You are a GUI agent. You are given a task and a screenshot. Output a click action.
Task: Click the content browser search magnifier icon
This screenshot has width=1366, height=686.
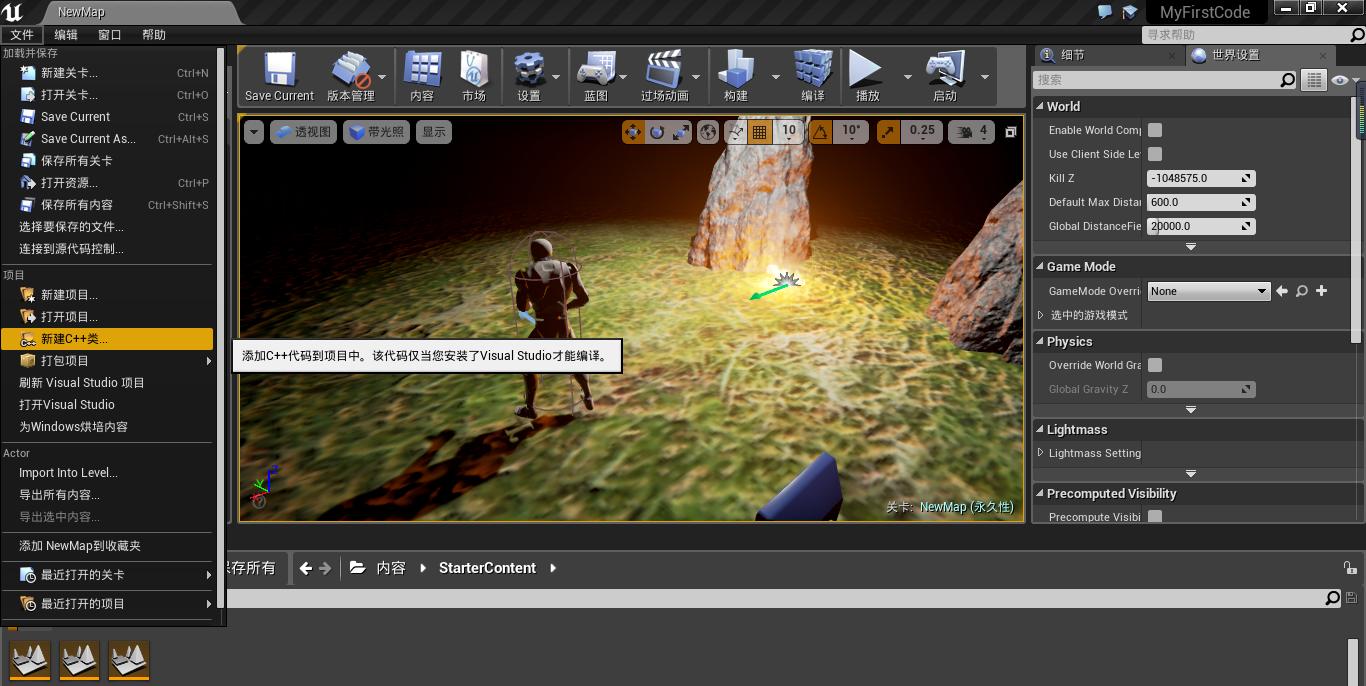coord(1332,598)
